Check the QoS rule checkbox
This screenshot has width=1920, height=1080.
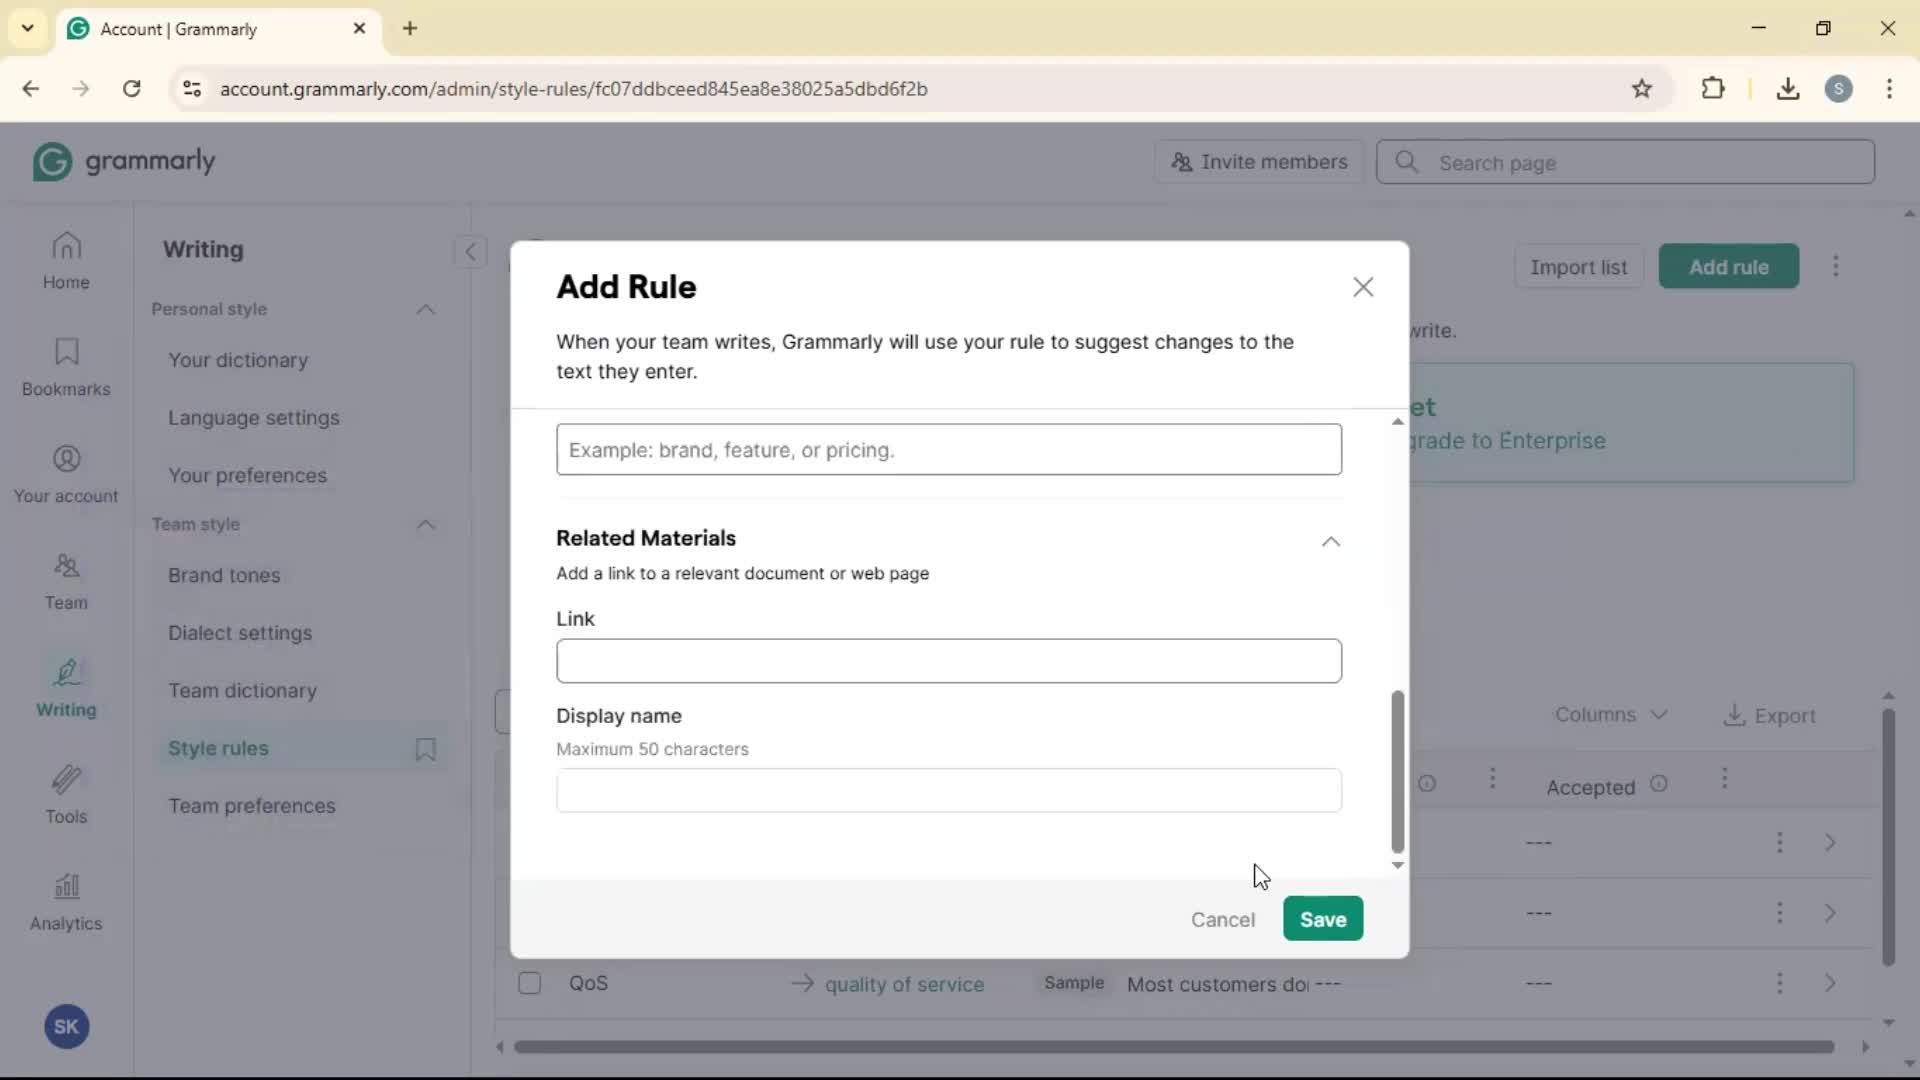530,983
